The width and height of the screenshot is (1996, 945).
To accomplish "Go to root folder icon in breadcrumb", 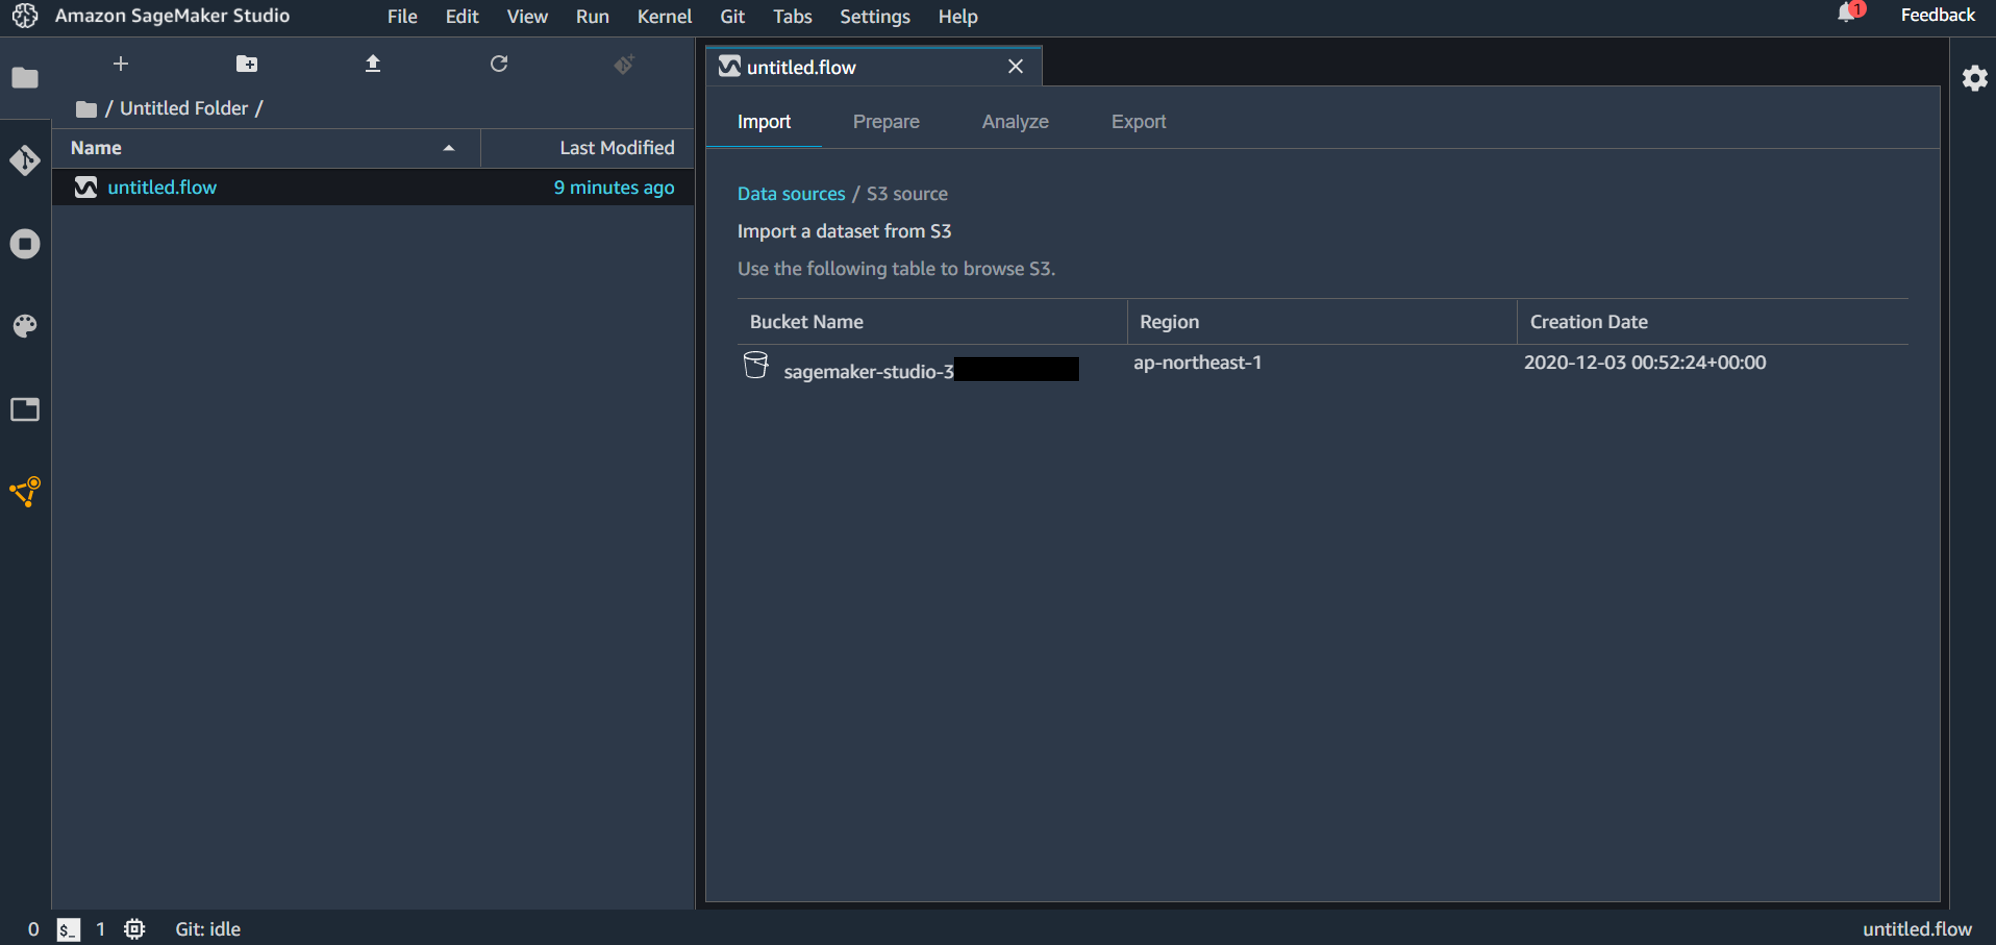I will point(87,109).
